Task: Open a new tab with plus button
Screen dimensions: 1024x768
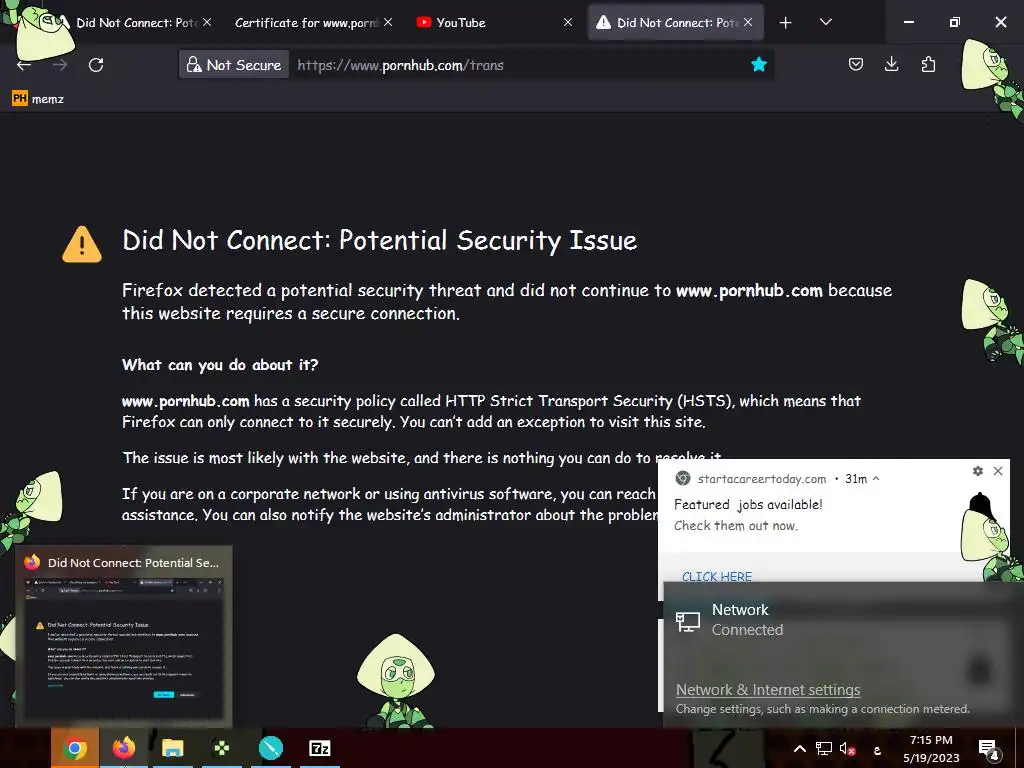Action: click(786, 23)
